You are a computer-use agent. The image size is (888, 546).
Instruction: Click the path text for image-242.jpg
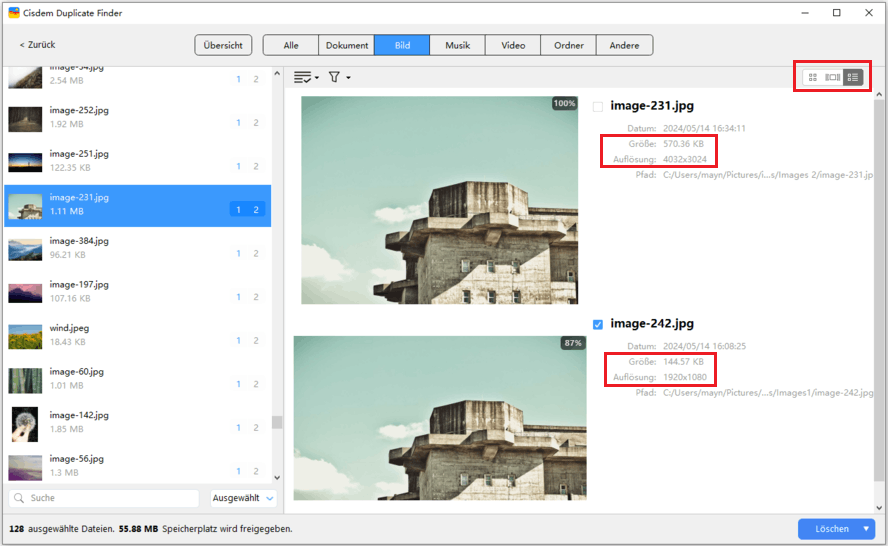(768, 393)
